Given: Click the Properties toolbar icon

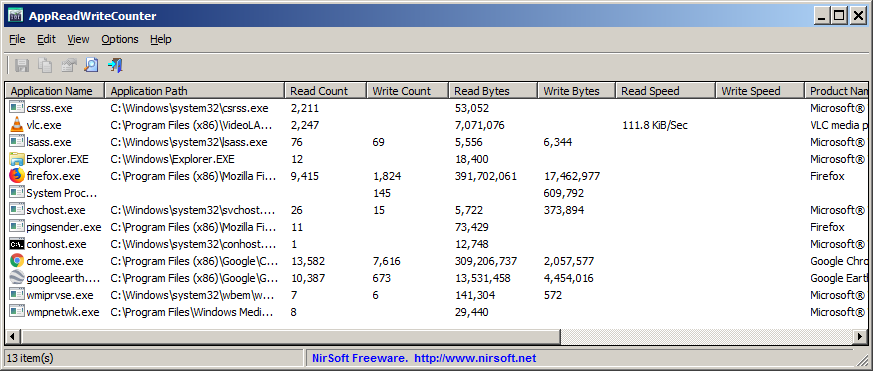Looking at the screenshot, I should point(68,66).
